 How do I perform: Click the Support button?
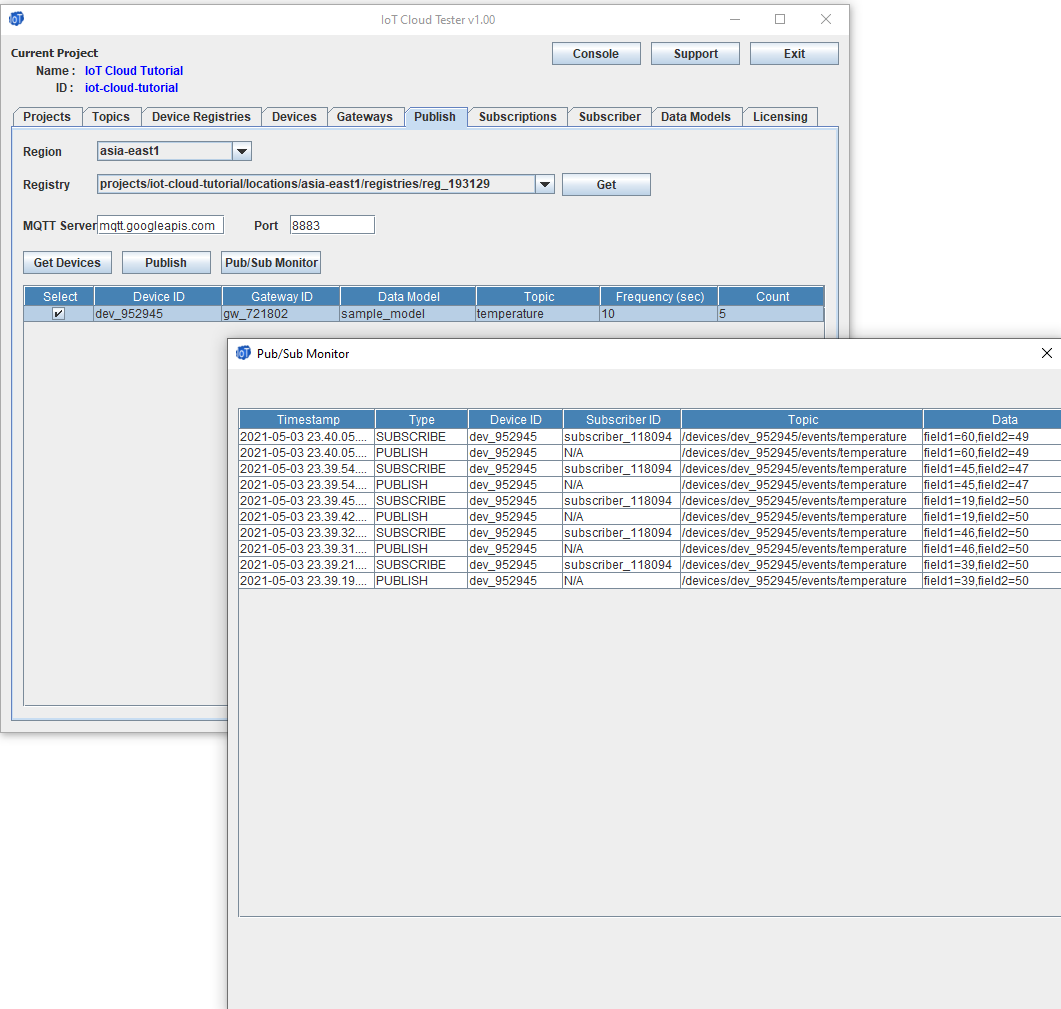tap(696, 53)
